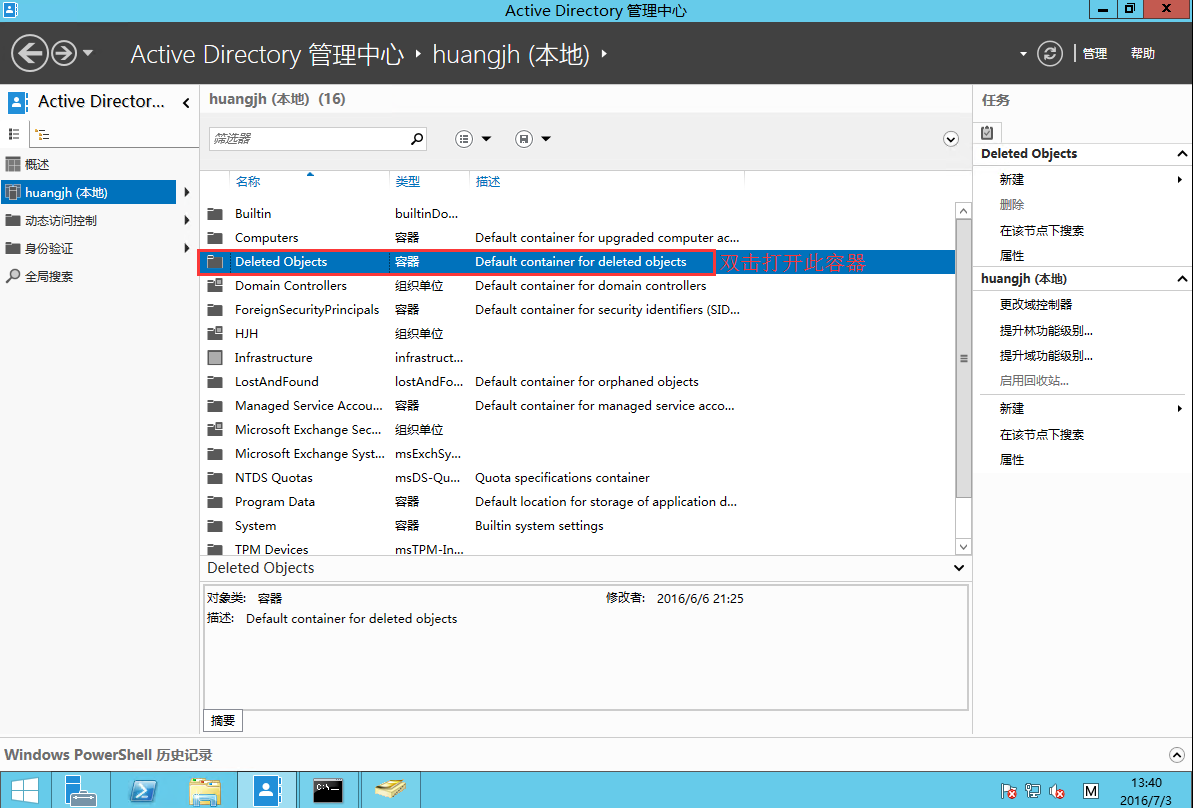This screenshot has width=1193, height=808.
Task: Select the Builtin folder icon
Action: pyautogui.click(x=215, y=214)
